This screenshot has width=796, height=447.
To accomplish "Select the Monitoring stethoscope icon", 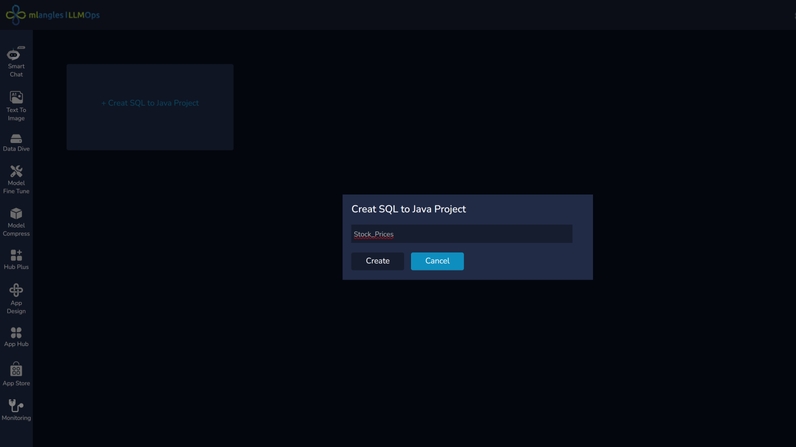I will 16,405.
